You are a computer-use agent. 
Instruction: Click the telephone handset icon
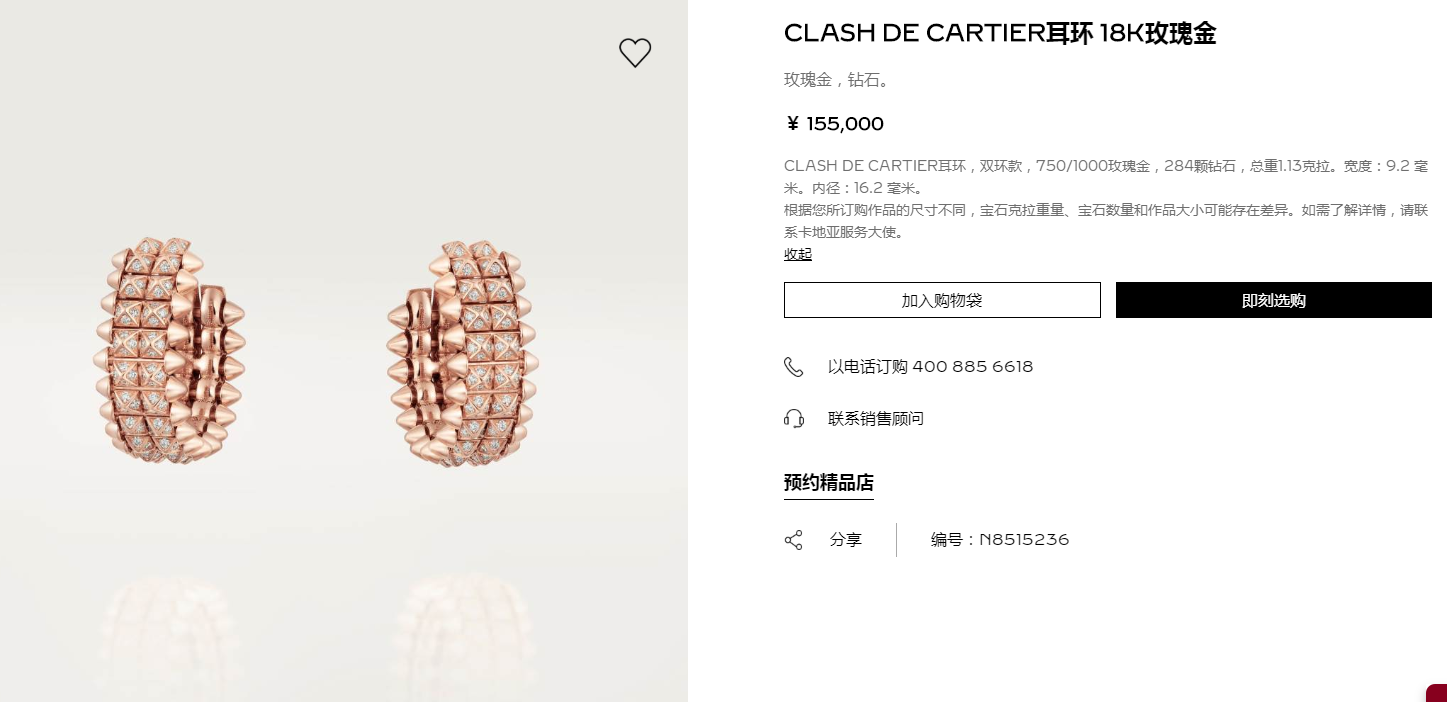click(x=794, y=367)
